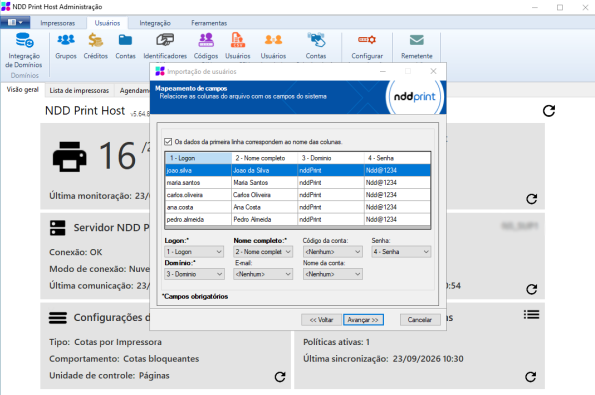
Task: Refresh the Políticas ativas panel
Action: click(x=530, y=377)
